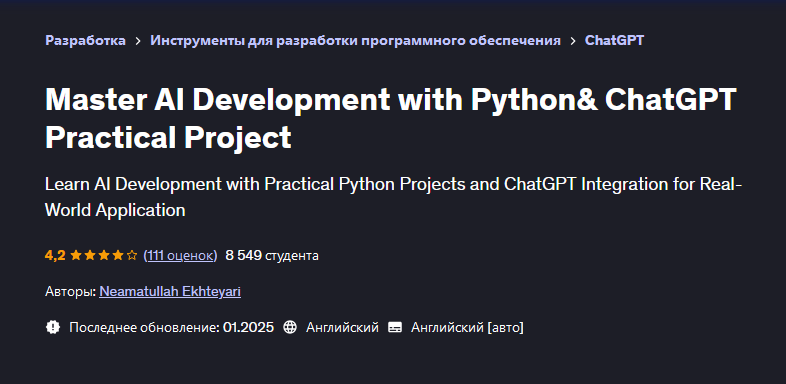Click the Английский [авто] subtitles text
This screenshot has width=786, height=384.
(467, 327)
